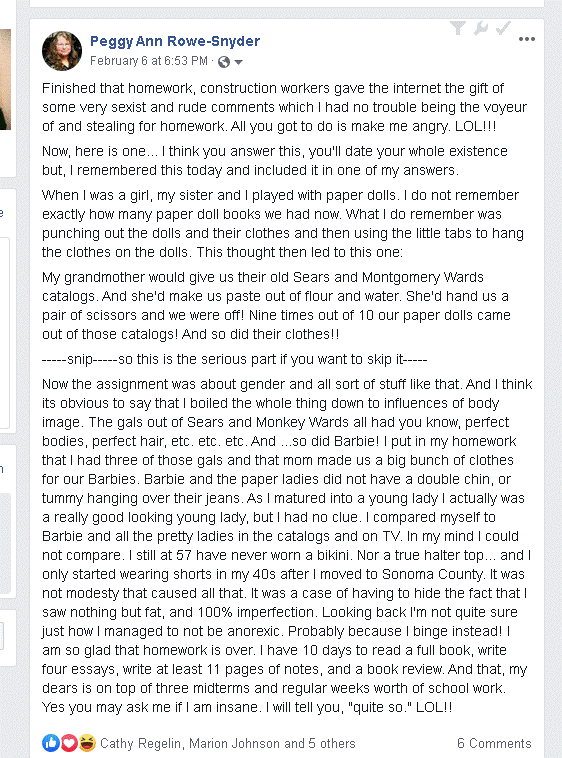Click the snip divider line of text

234,359
